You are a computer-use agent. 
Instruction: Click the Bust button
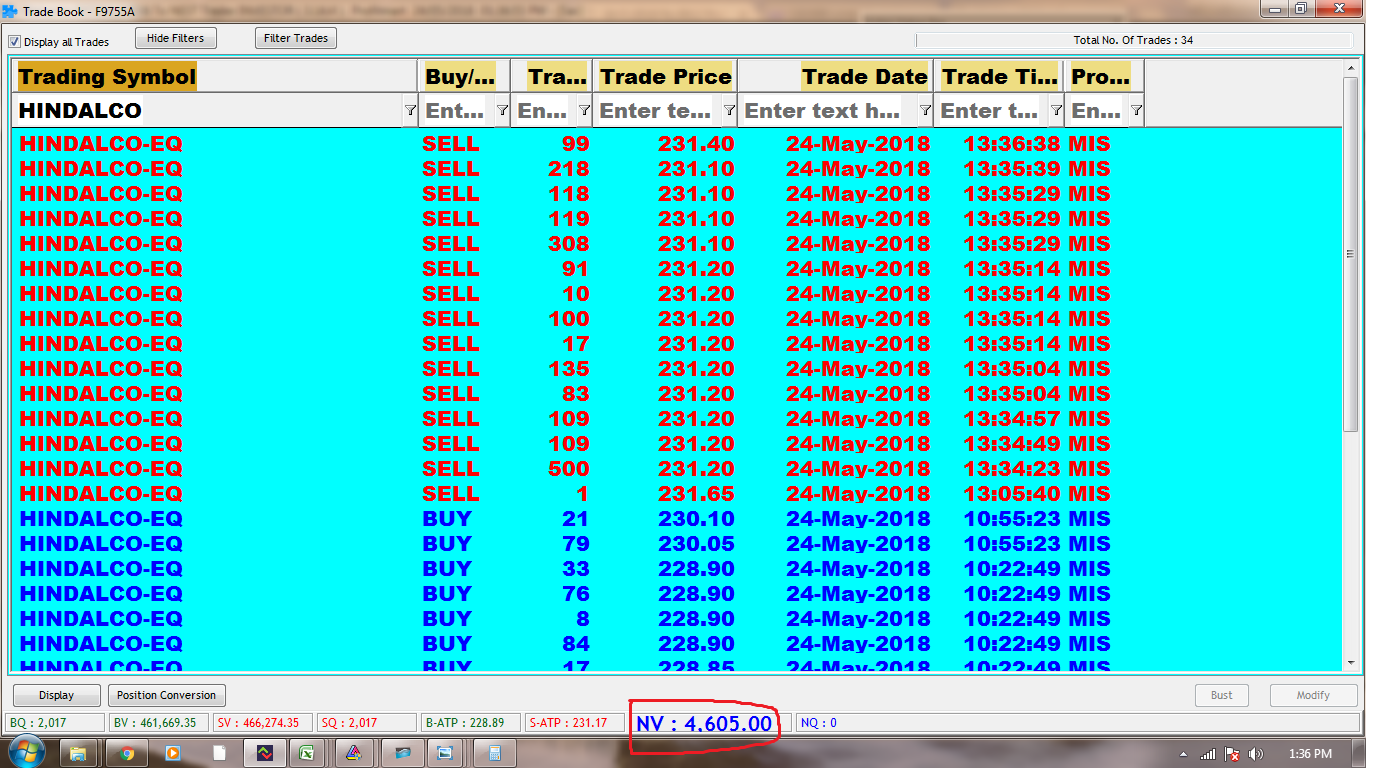tap(1222, 695)
